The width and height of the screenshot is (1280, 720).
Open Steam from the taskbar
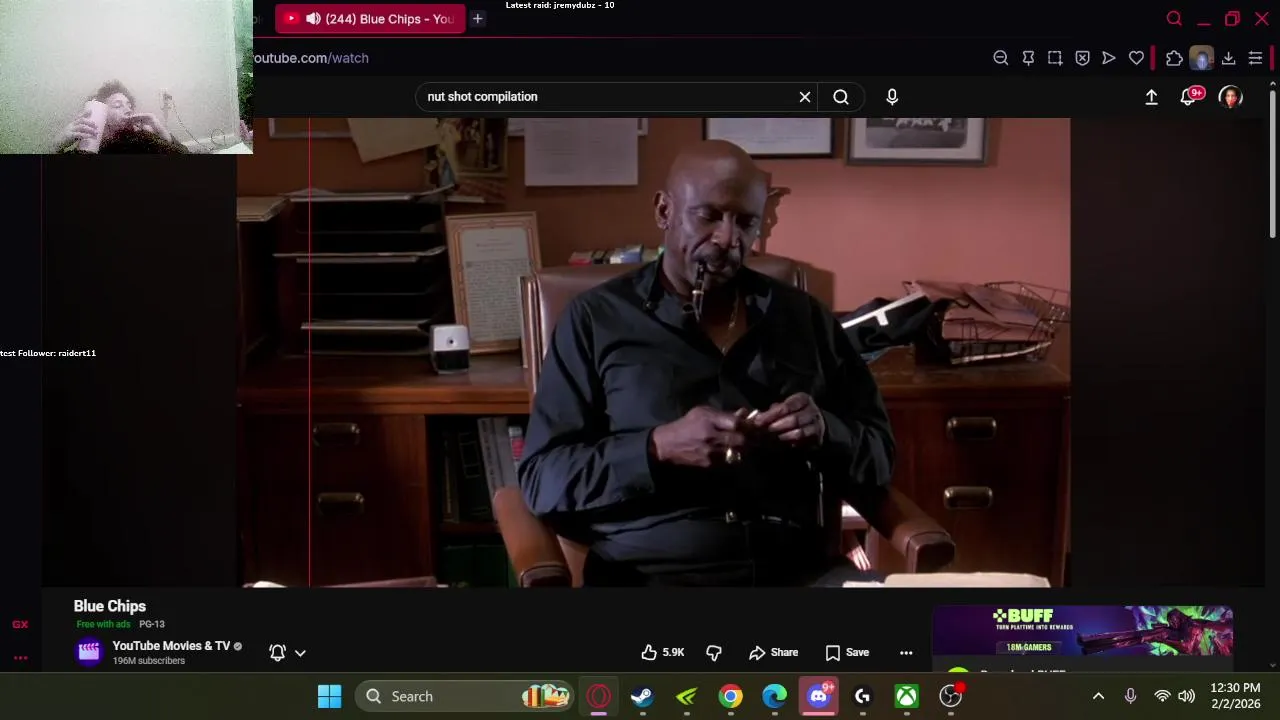(642, 696)
